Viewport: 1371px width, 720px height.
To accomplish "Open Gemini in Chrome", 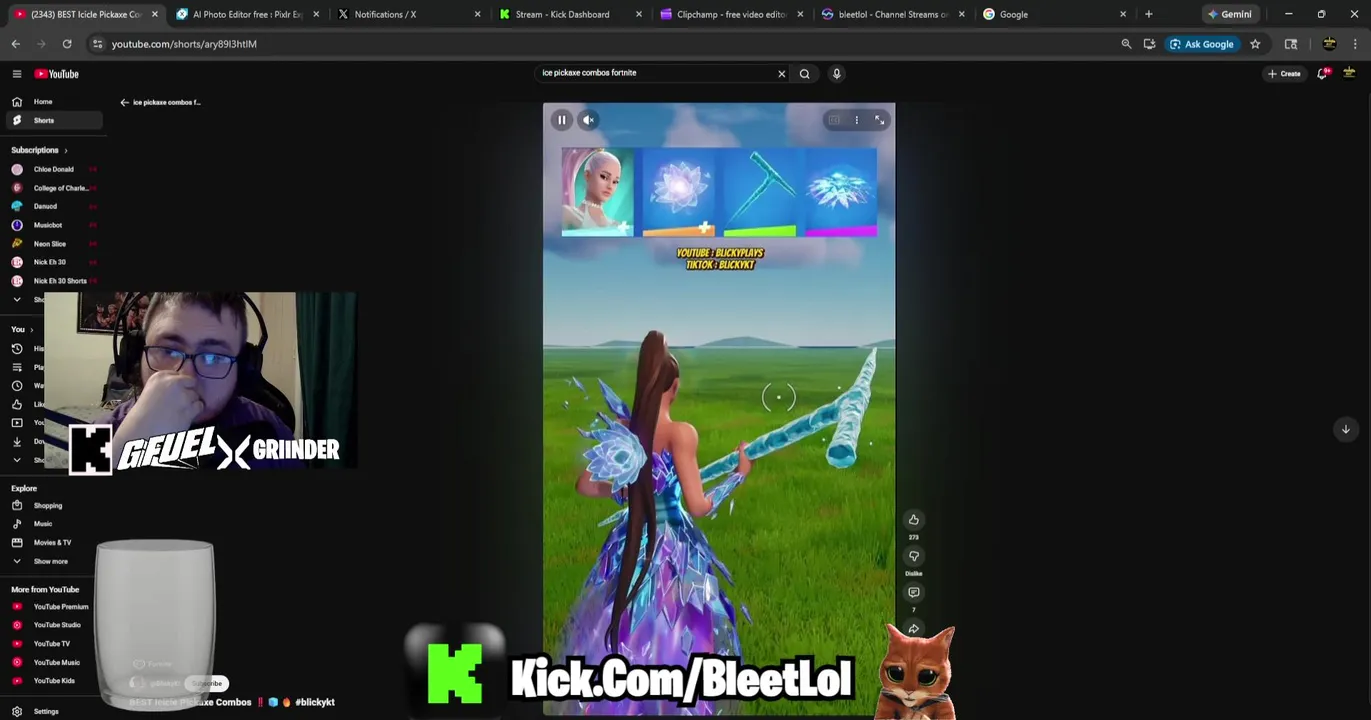I will click(1229, 14).
